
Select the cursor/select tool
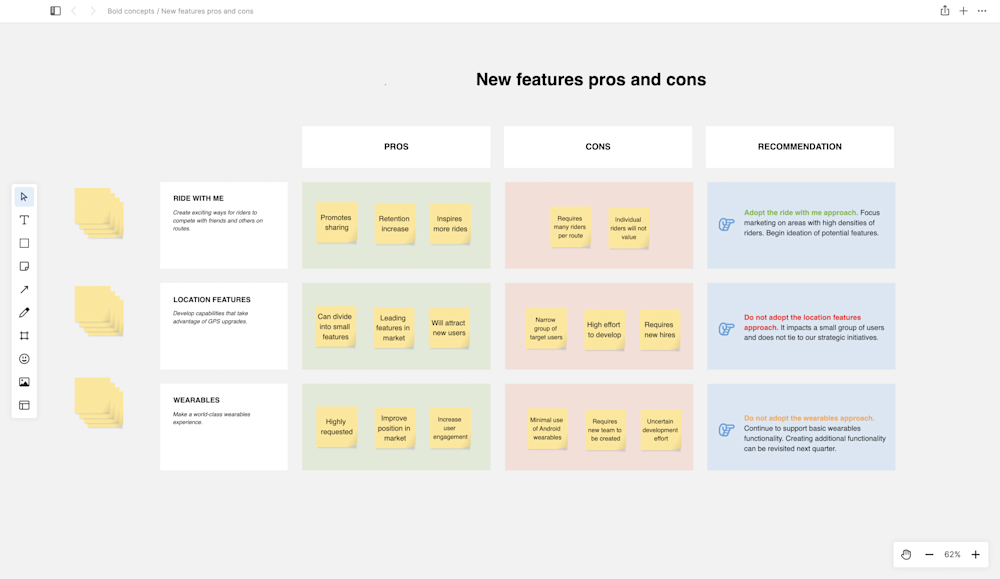[x=24, y=196]
